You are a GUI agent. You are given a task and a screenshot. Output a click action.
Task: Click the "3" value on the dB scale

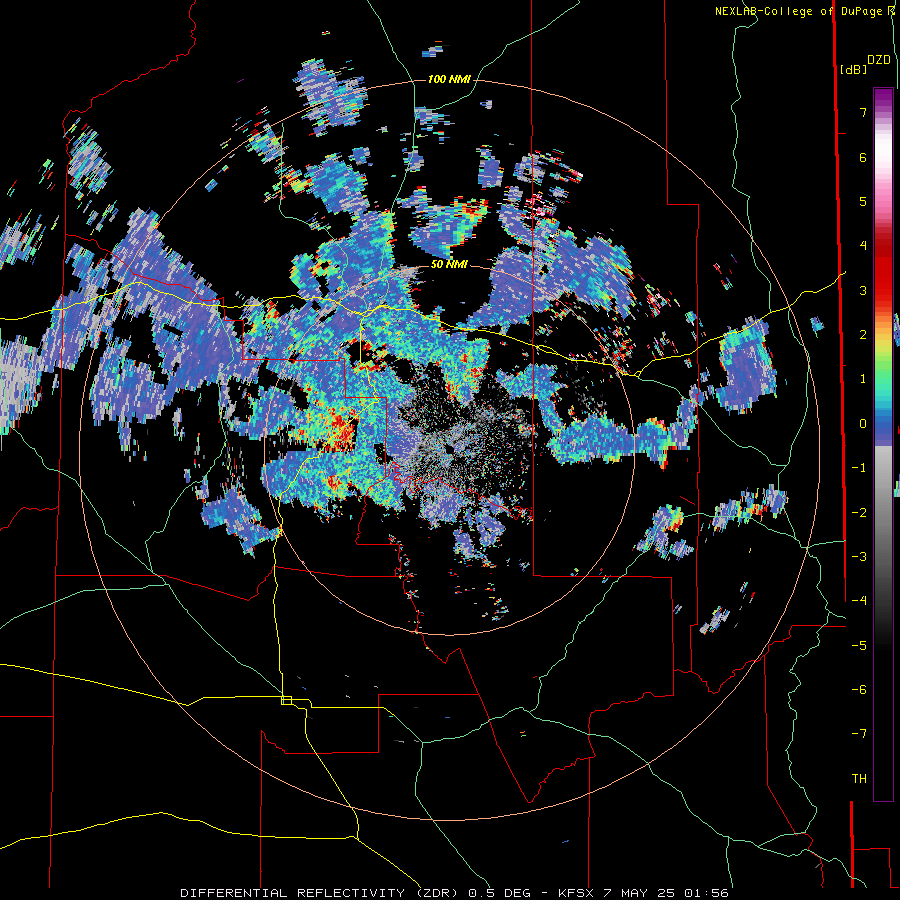[863, 290]
